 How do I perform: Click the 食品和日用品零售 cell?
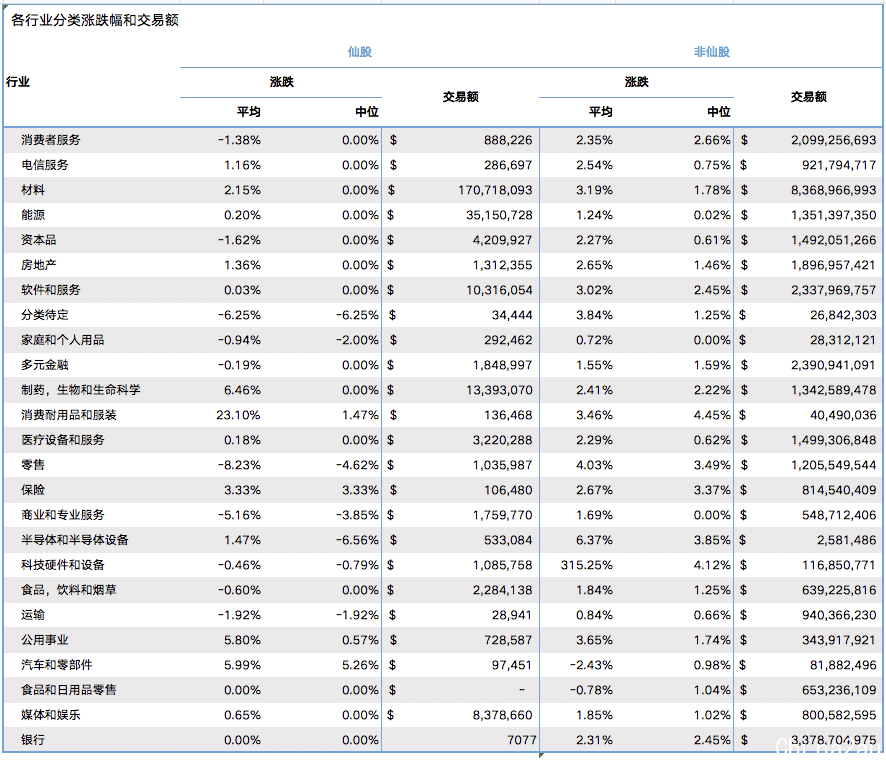[69, 690]
